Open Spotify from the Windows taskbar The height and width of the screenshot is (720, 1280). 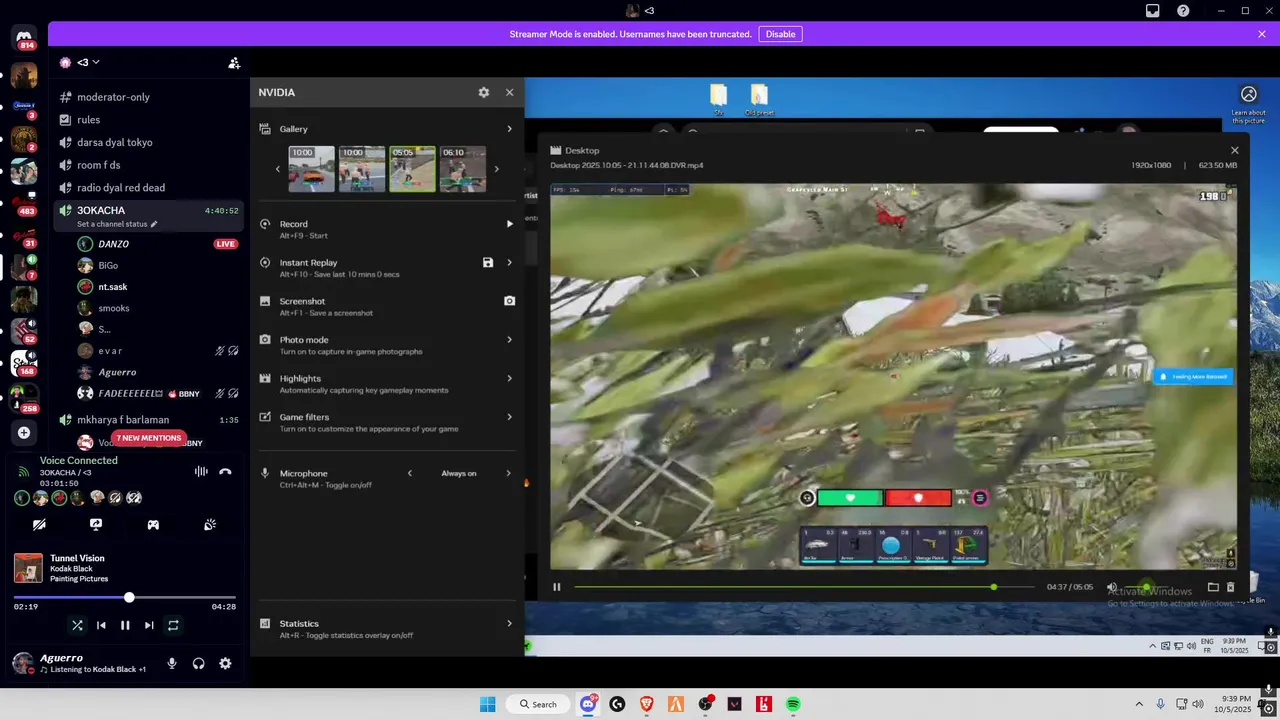(793, 704)
